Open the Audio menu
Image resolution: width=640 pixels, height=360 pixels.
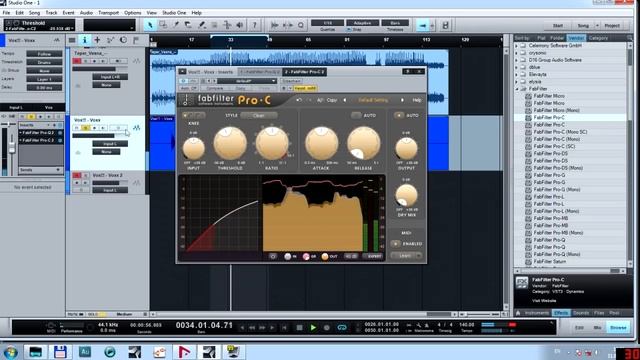[86, 13]
